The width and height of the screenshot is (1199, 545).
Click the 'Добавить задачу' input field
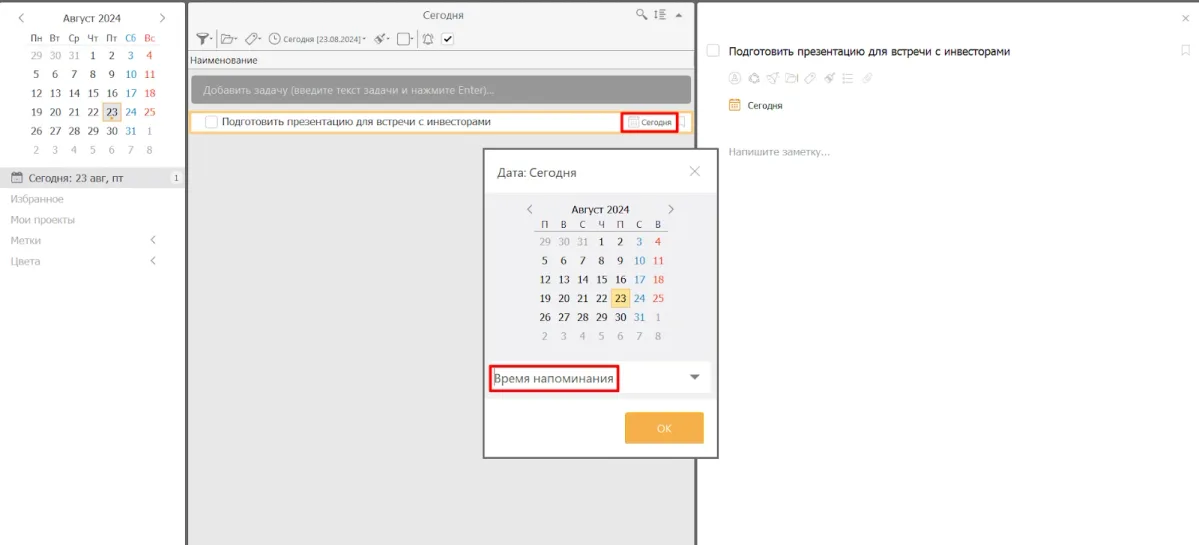pyautogui.click(x=441, y=90)
